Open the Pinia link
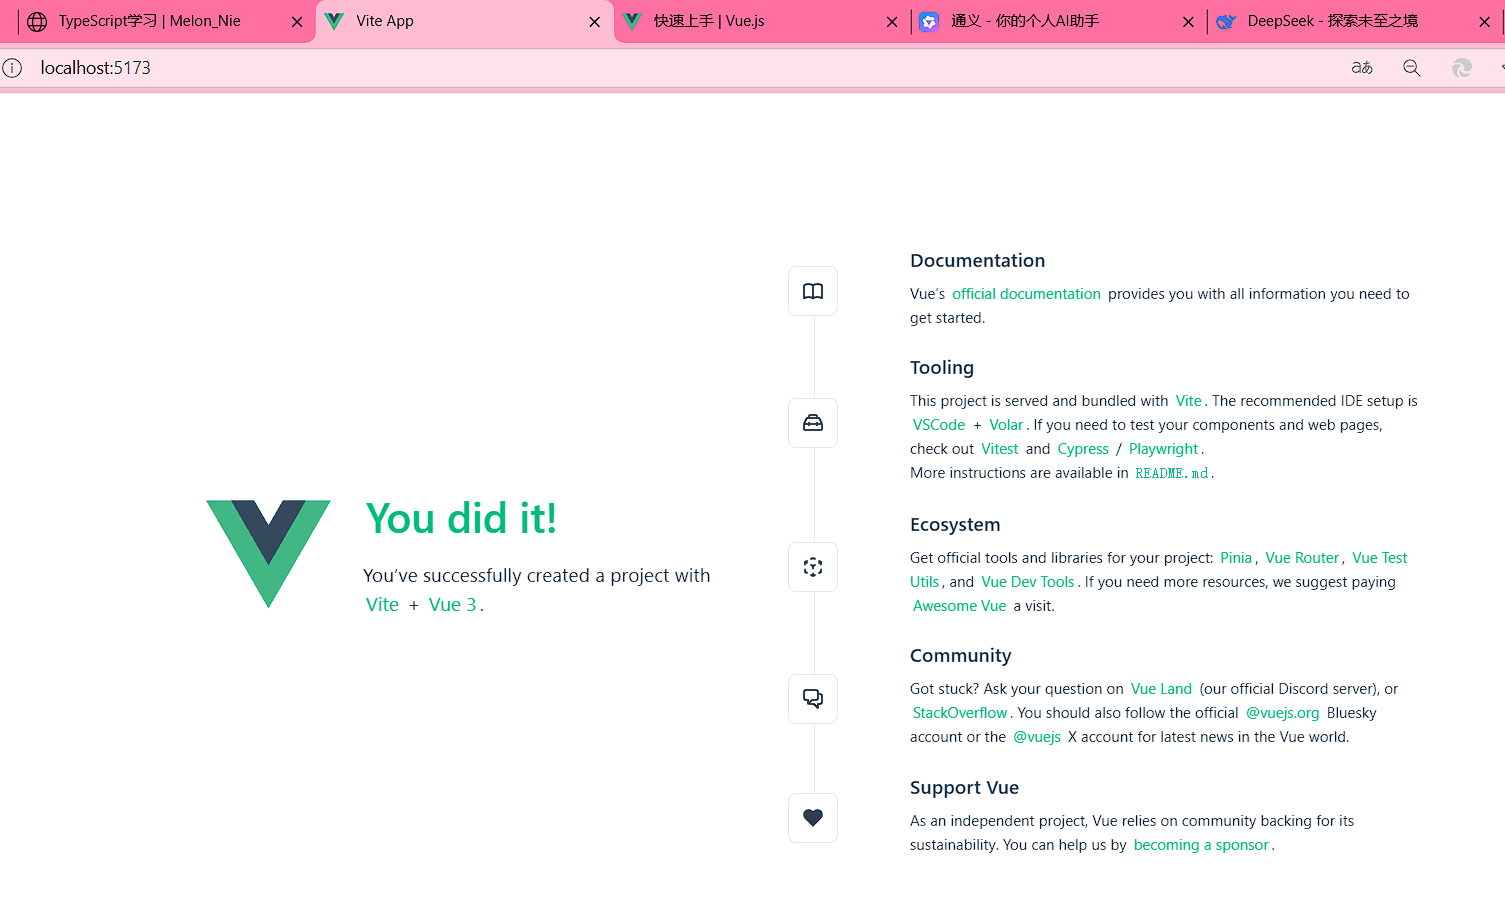 point(1236,558)
